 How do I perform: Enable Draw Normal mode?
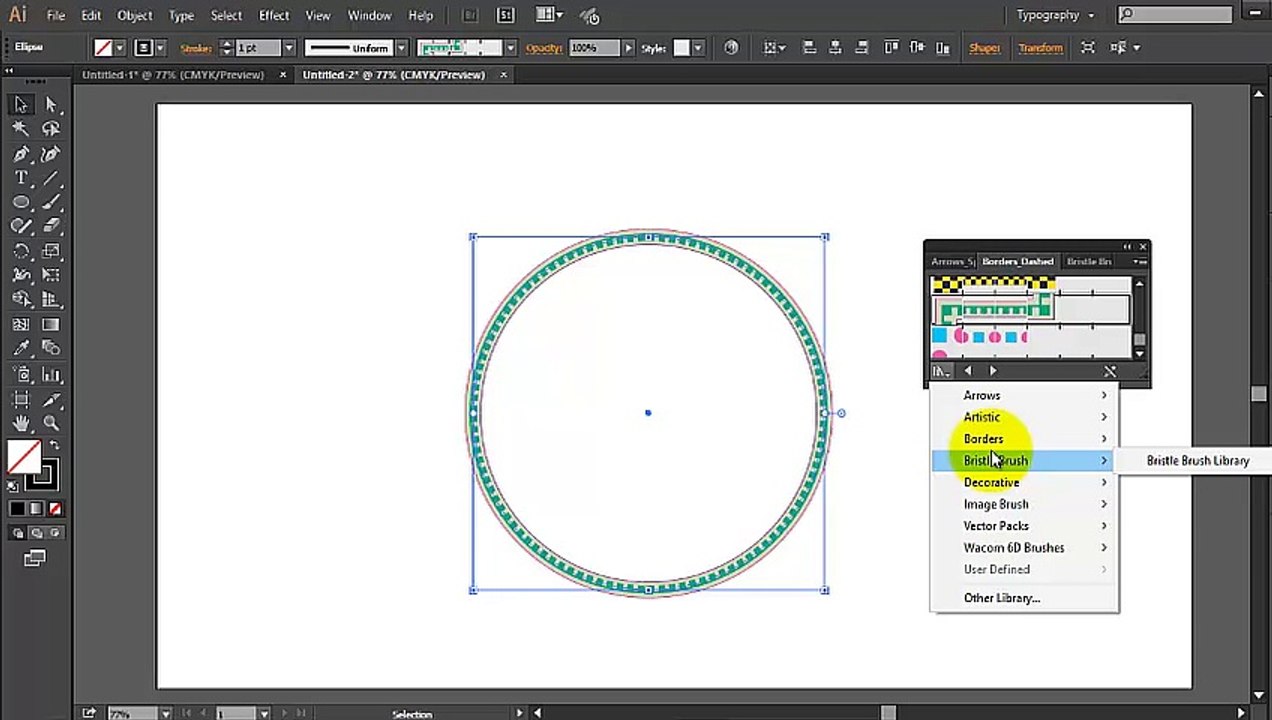(x=18, y=534)
